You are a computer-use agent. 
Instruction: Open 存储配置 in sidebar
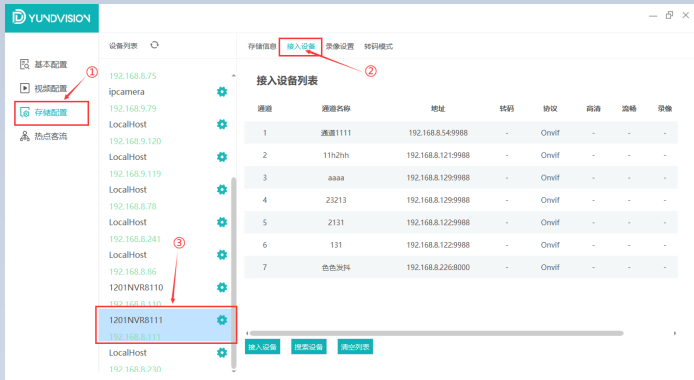coord(44,112)
